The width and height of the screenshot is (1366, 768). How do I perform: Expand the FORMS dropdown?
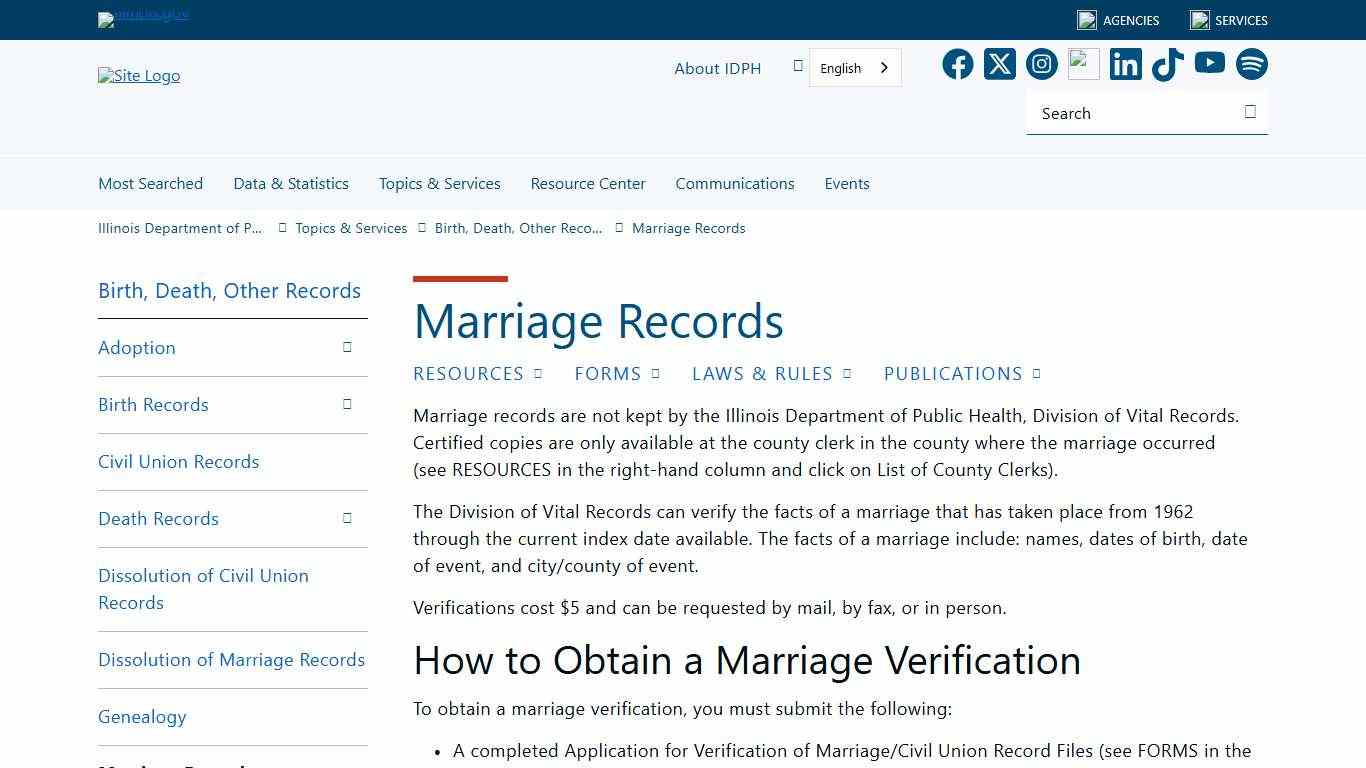655,372
